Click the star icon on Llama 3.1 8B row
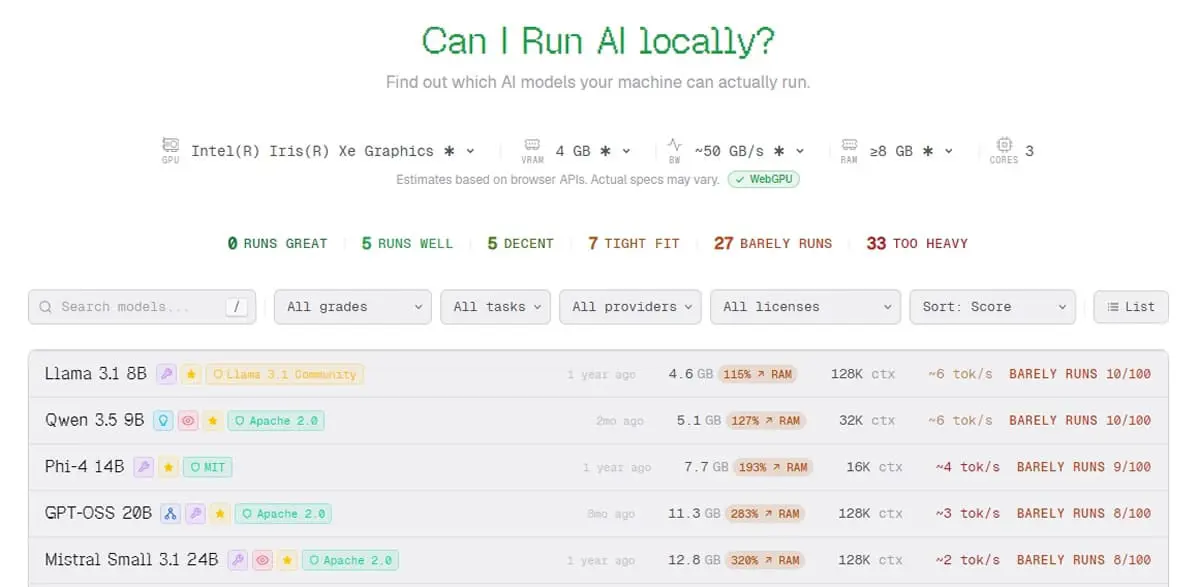The width and height of the screenshot is (1200, 587). (191, 374)
